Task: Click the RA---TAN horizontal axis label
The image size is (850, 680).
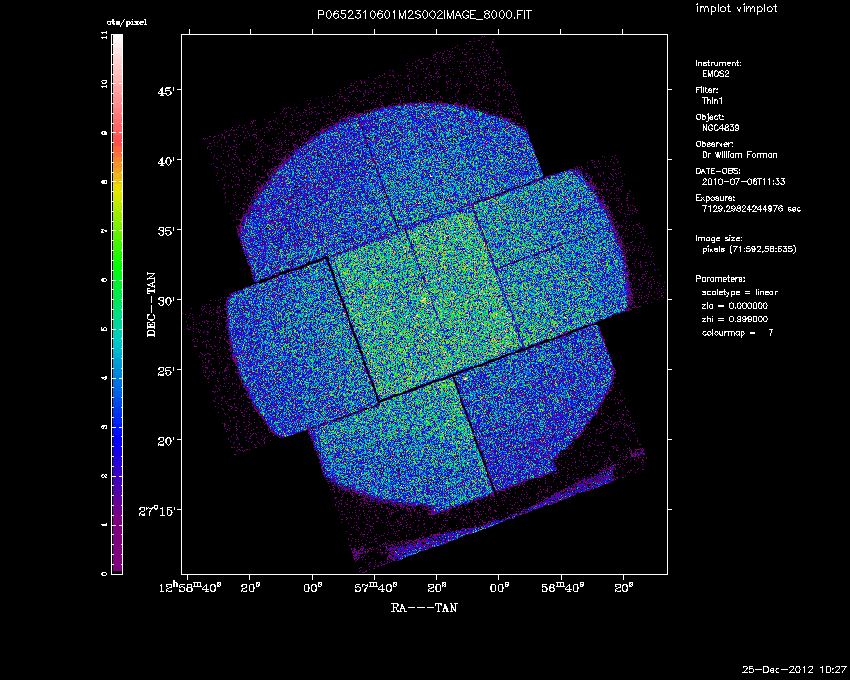Action: tap(424, 608)
